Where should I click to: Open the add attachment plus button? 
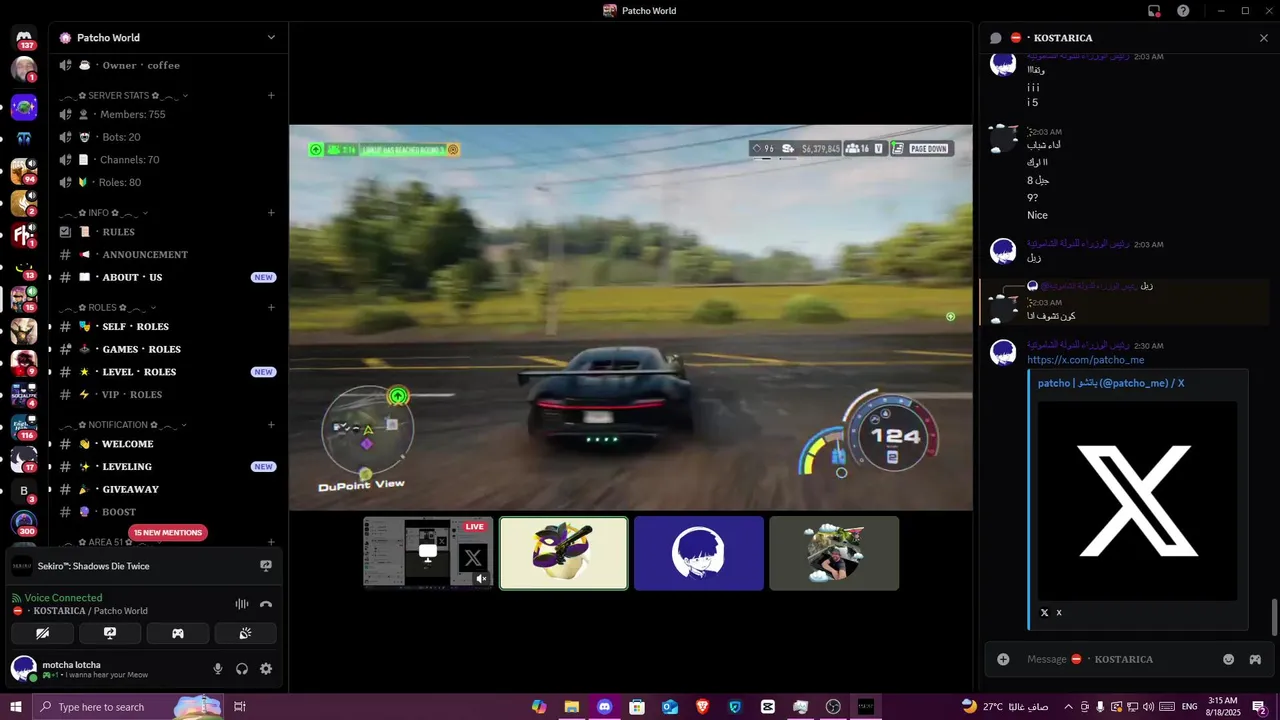[1003, 659]
